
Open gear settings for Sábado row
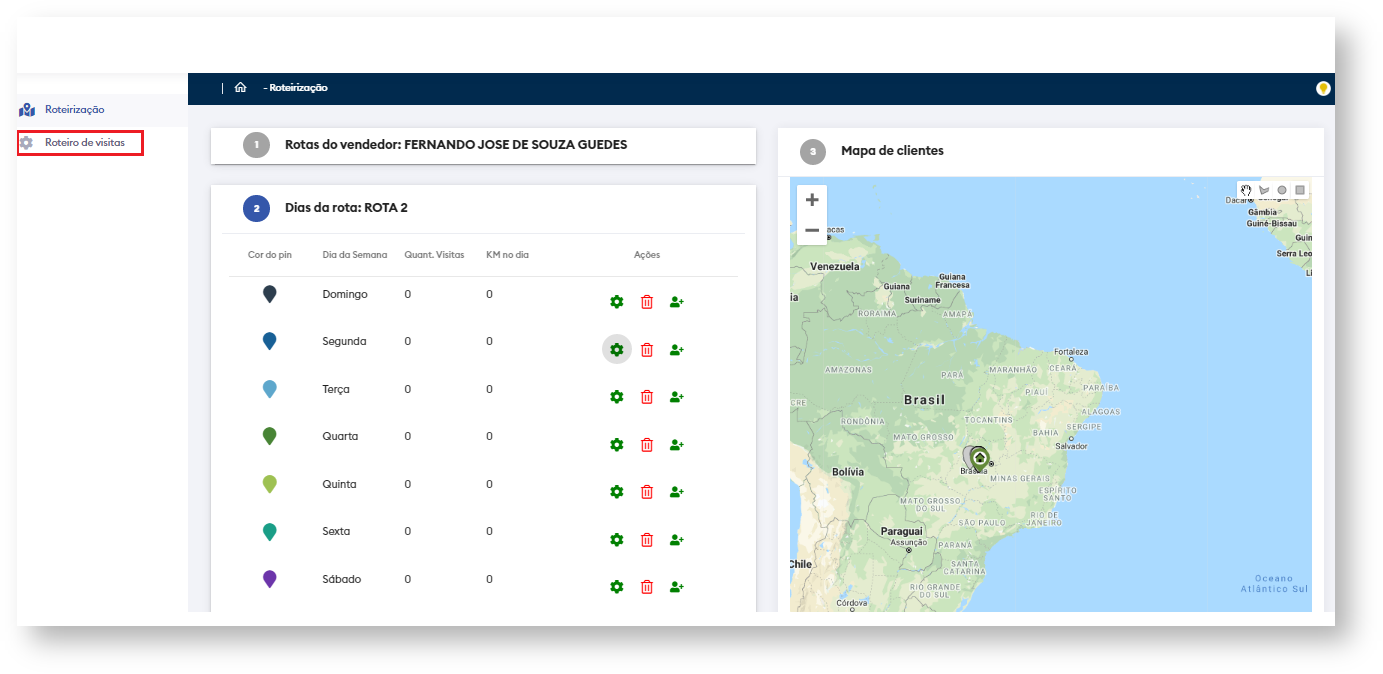pyautogui.click(x=617, y=587)
